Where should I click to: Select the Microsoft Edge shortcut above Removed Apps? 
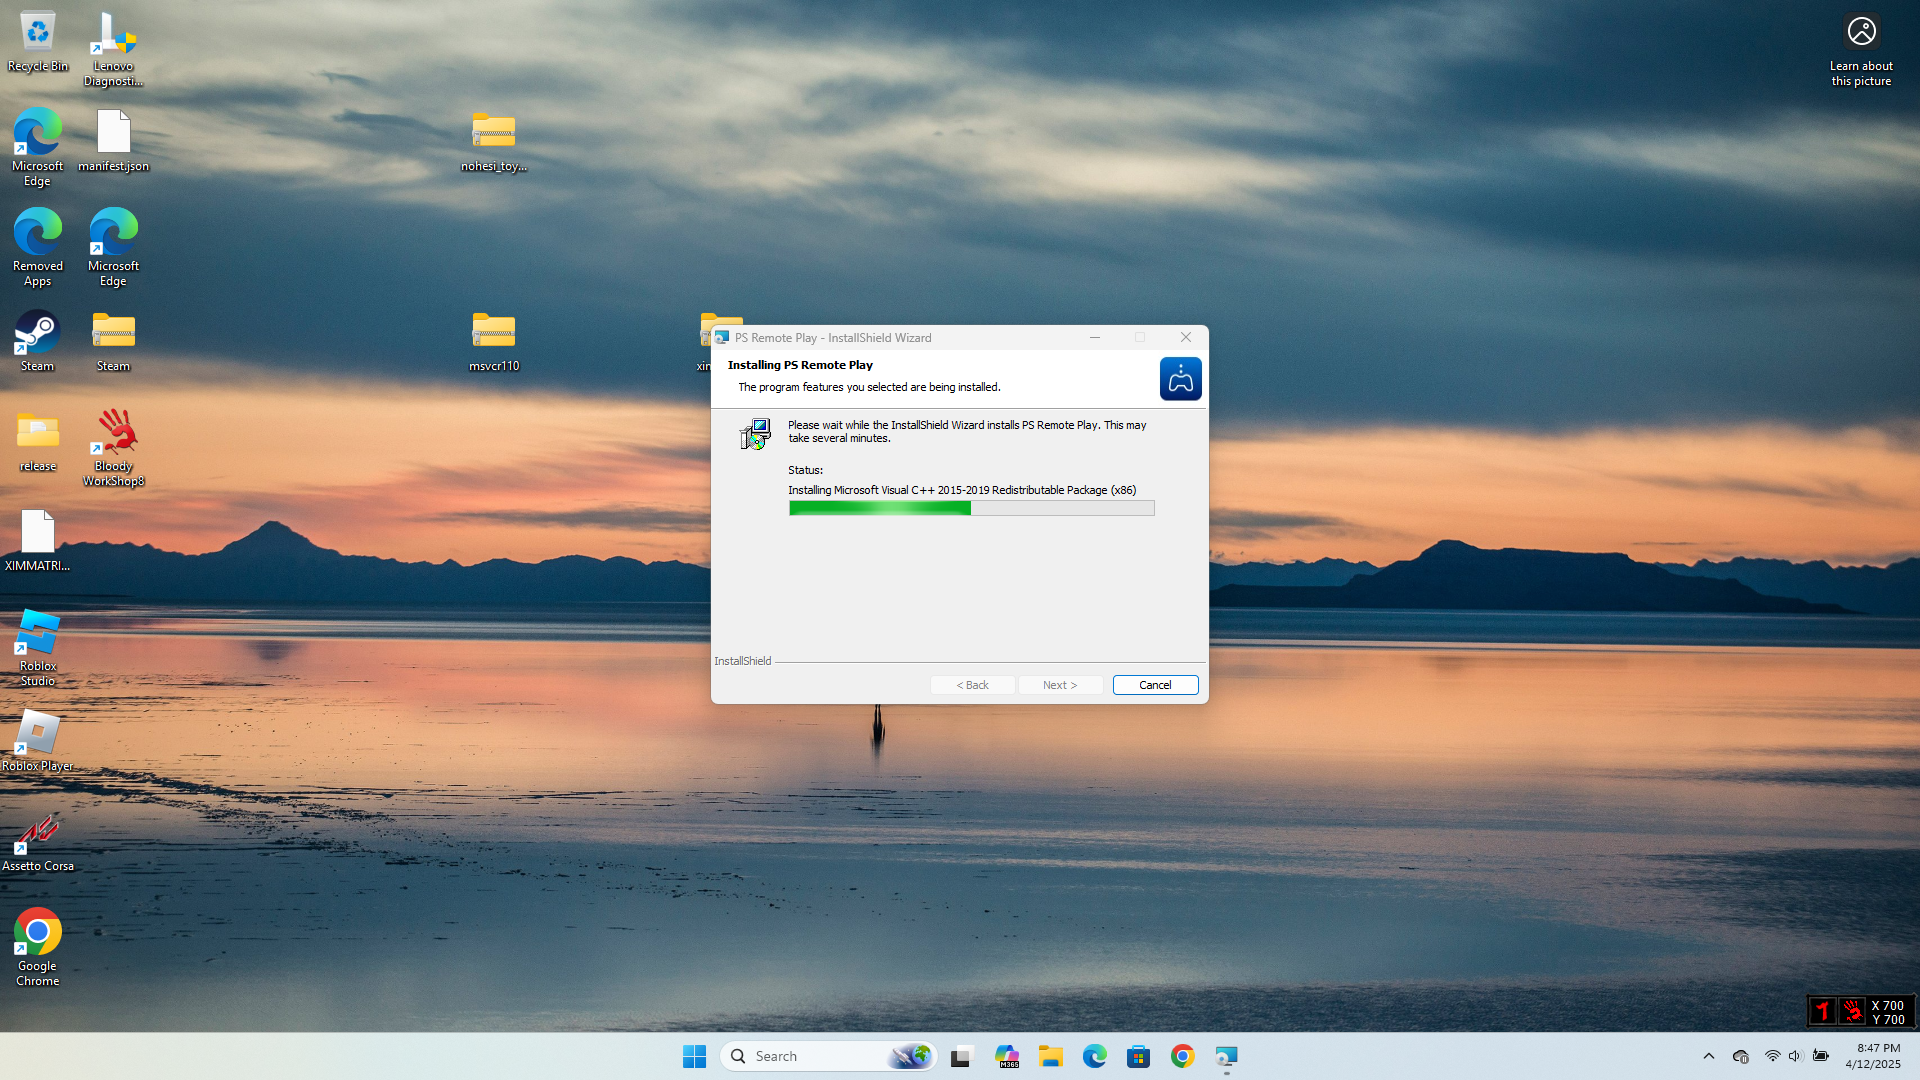pos(38,147)
